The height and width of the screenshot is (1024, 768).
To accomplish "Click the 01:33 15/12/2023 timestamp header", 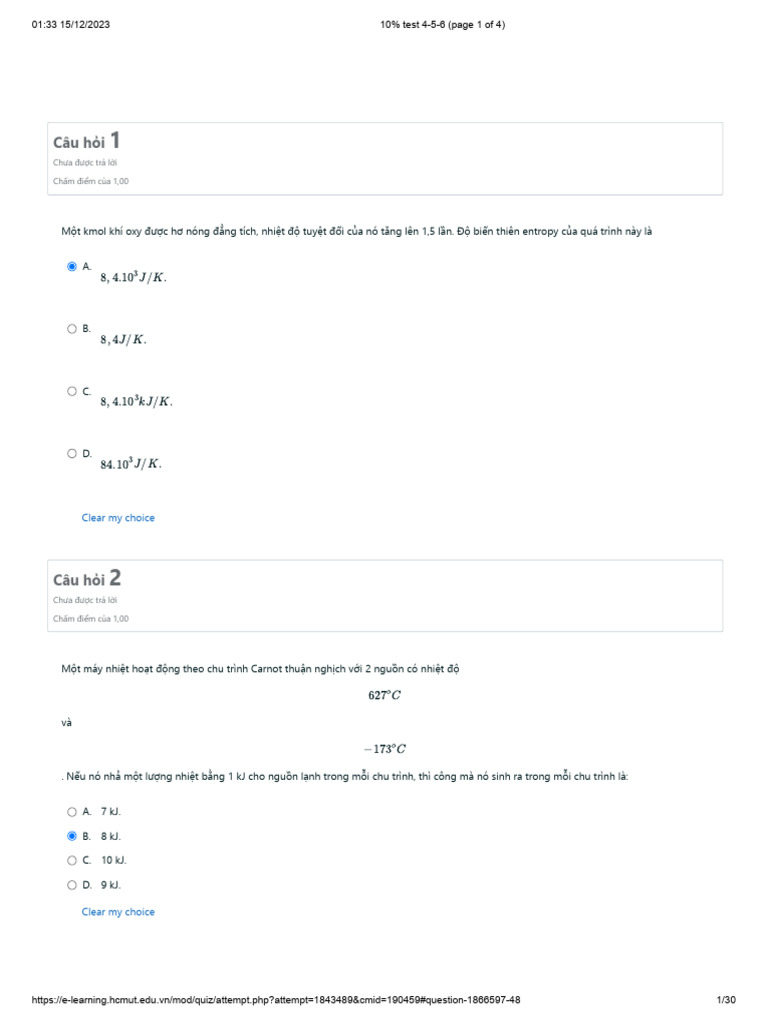I will pos(72,25).
